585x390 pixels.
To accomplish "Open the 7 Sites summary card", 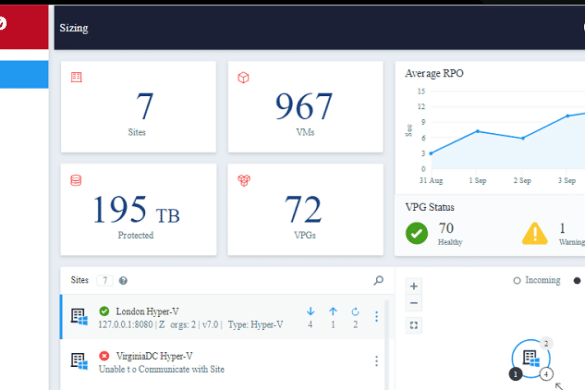I will coord(138,107).
